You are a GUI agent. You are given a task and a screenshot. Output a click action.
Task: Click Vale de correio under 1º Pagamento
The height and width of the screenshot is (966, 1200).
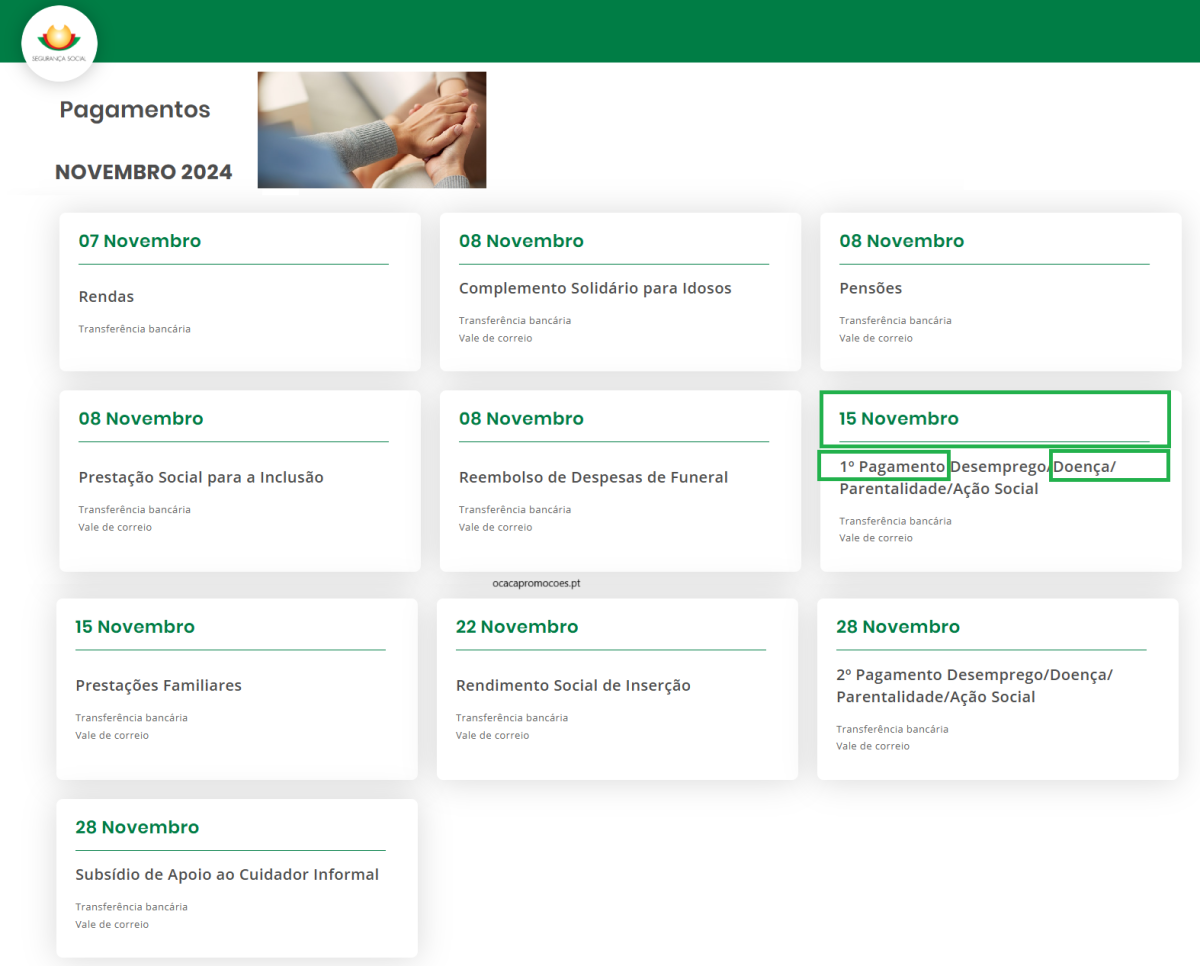click(x=876, y=538)
